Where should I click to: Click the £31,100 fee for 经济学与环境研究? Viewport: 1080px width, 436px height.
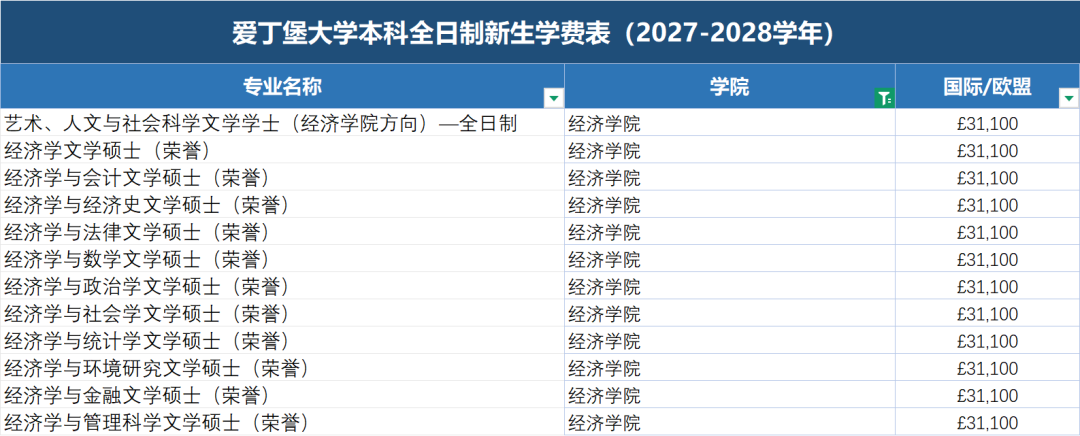click(988, 368)
